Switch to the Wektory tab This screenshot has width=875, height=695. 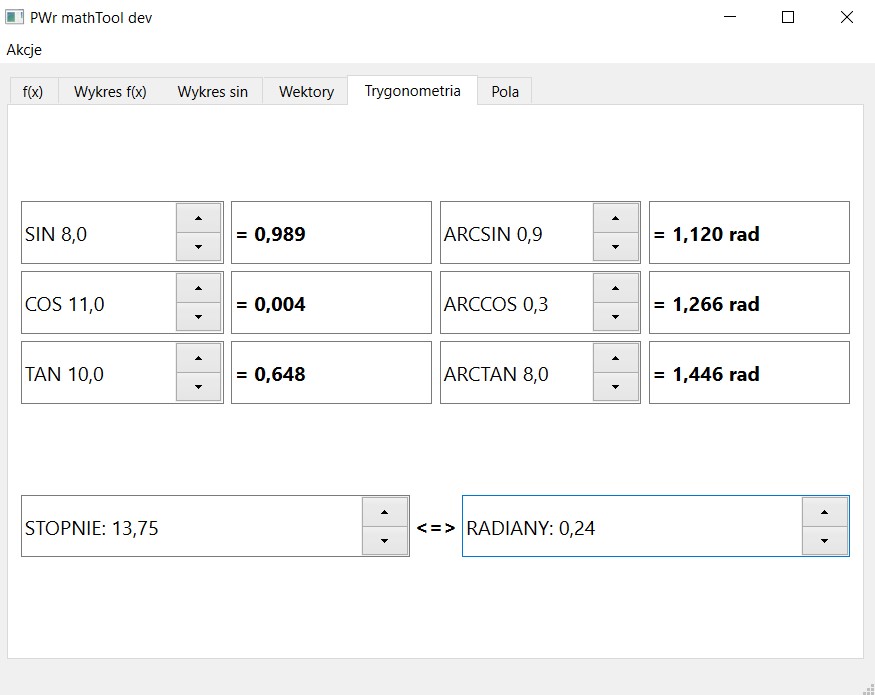[304, 91]
